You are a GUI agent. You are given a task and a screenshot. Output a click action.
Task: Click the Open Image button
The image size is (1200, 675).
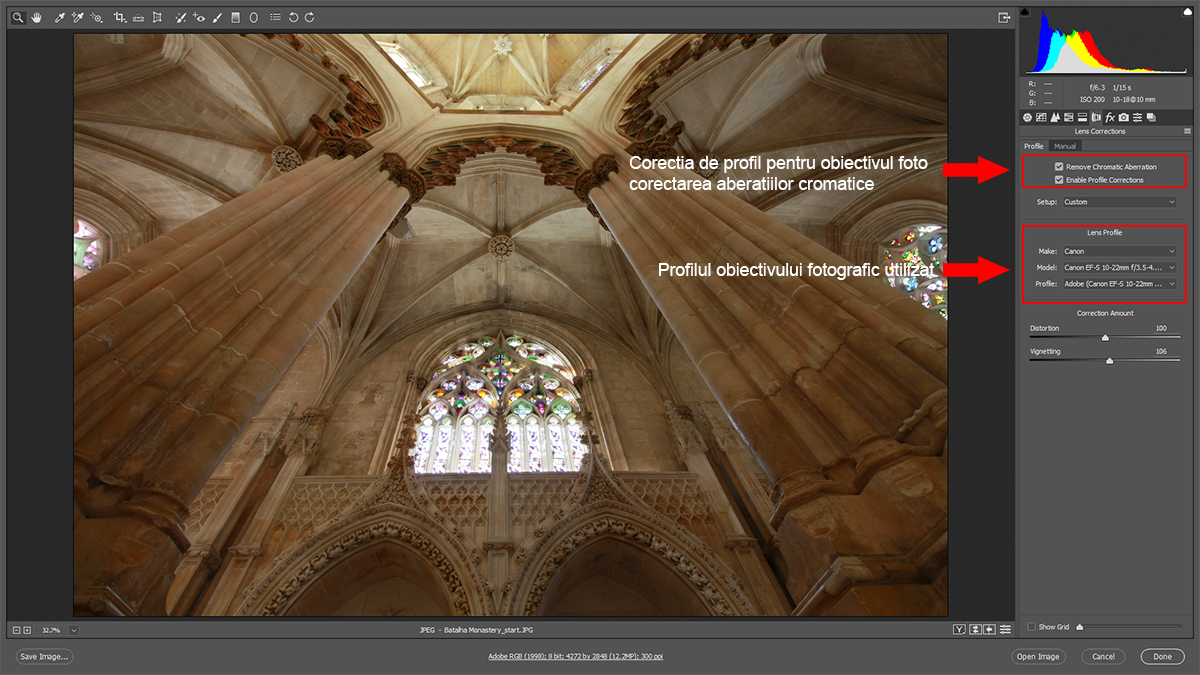pos(1038,657)
